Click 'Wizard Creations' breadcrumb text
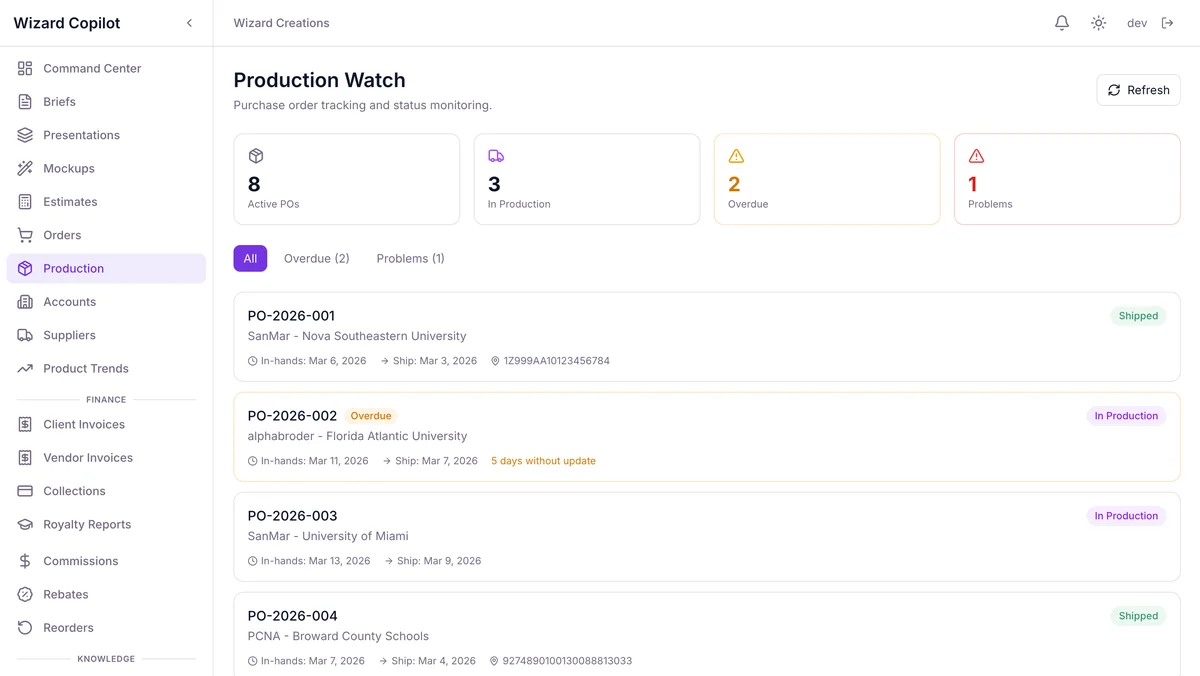The image size is (1200, 676). coord(281,23)
